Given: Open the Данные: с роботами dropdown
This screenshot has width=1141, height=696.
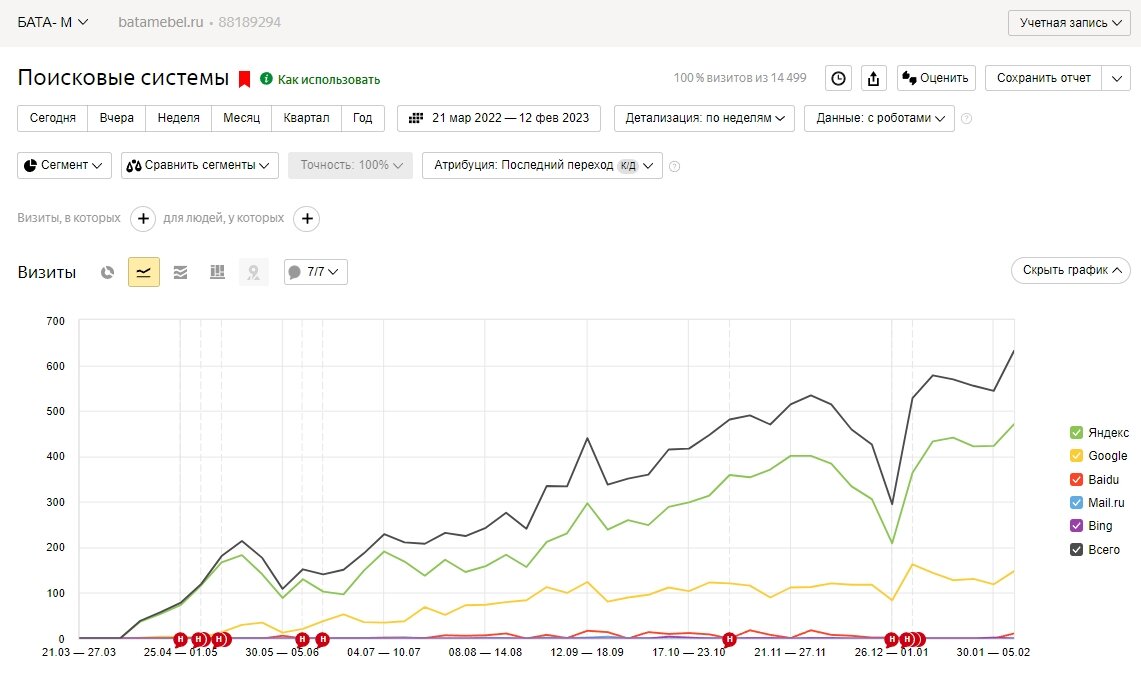Looking at the screenshot, I should point(876,117).
